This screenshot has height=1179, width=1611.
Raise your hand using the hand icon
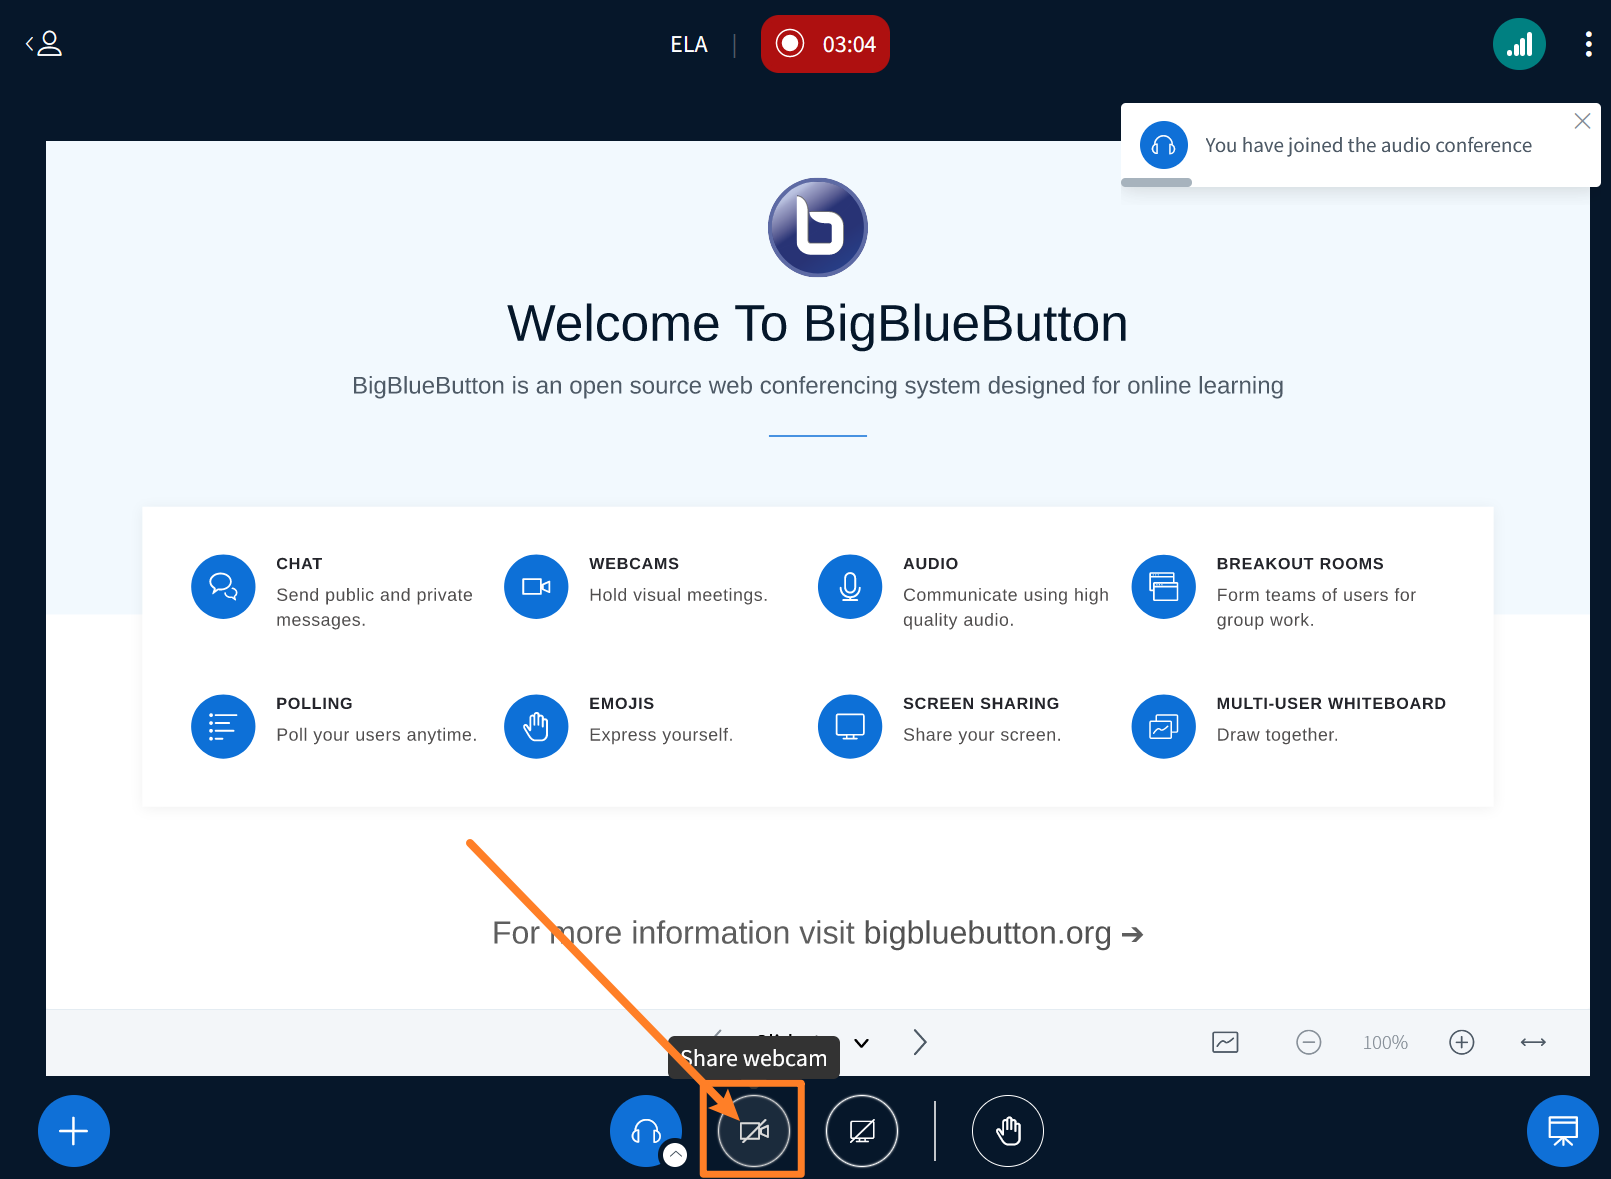point(1007,1131)
